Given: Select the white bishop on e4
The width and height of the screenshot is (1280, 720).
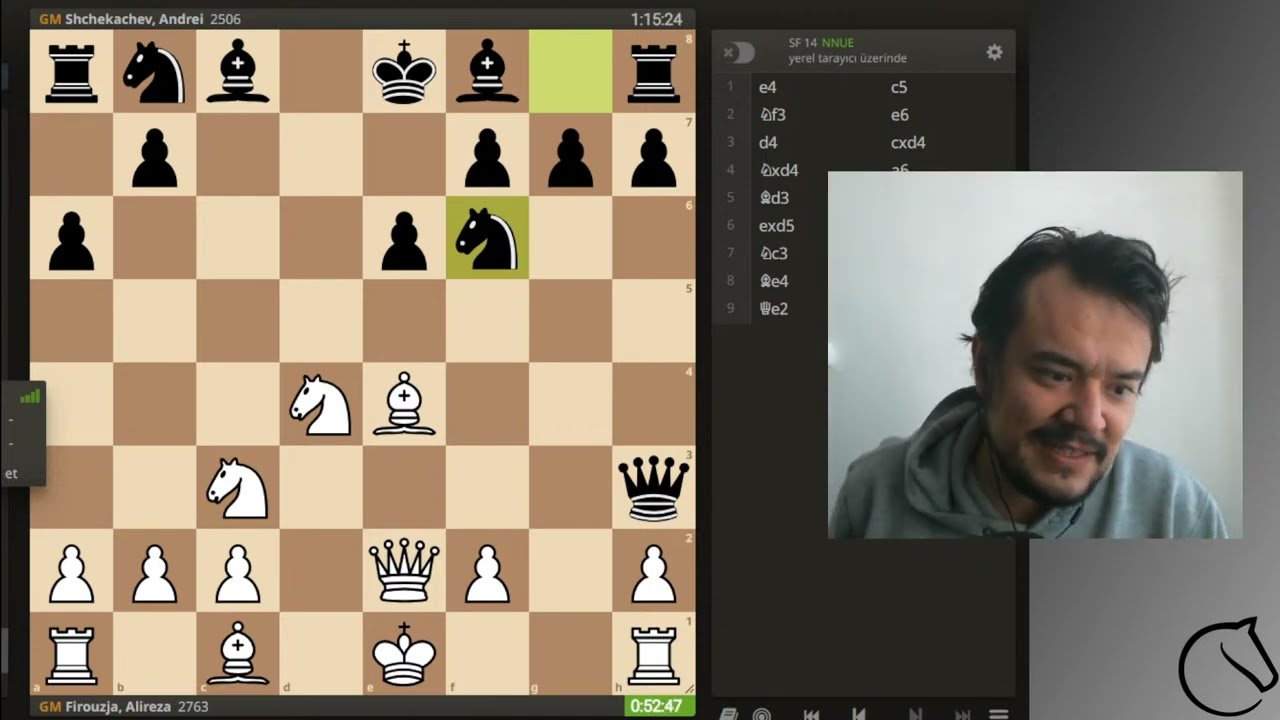Looking at the screenshot, I should 404,405.
